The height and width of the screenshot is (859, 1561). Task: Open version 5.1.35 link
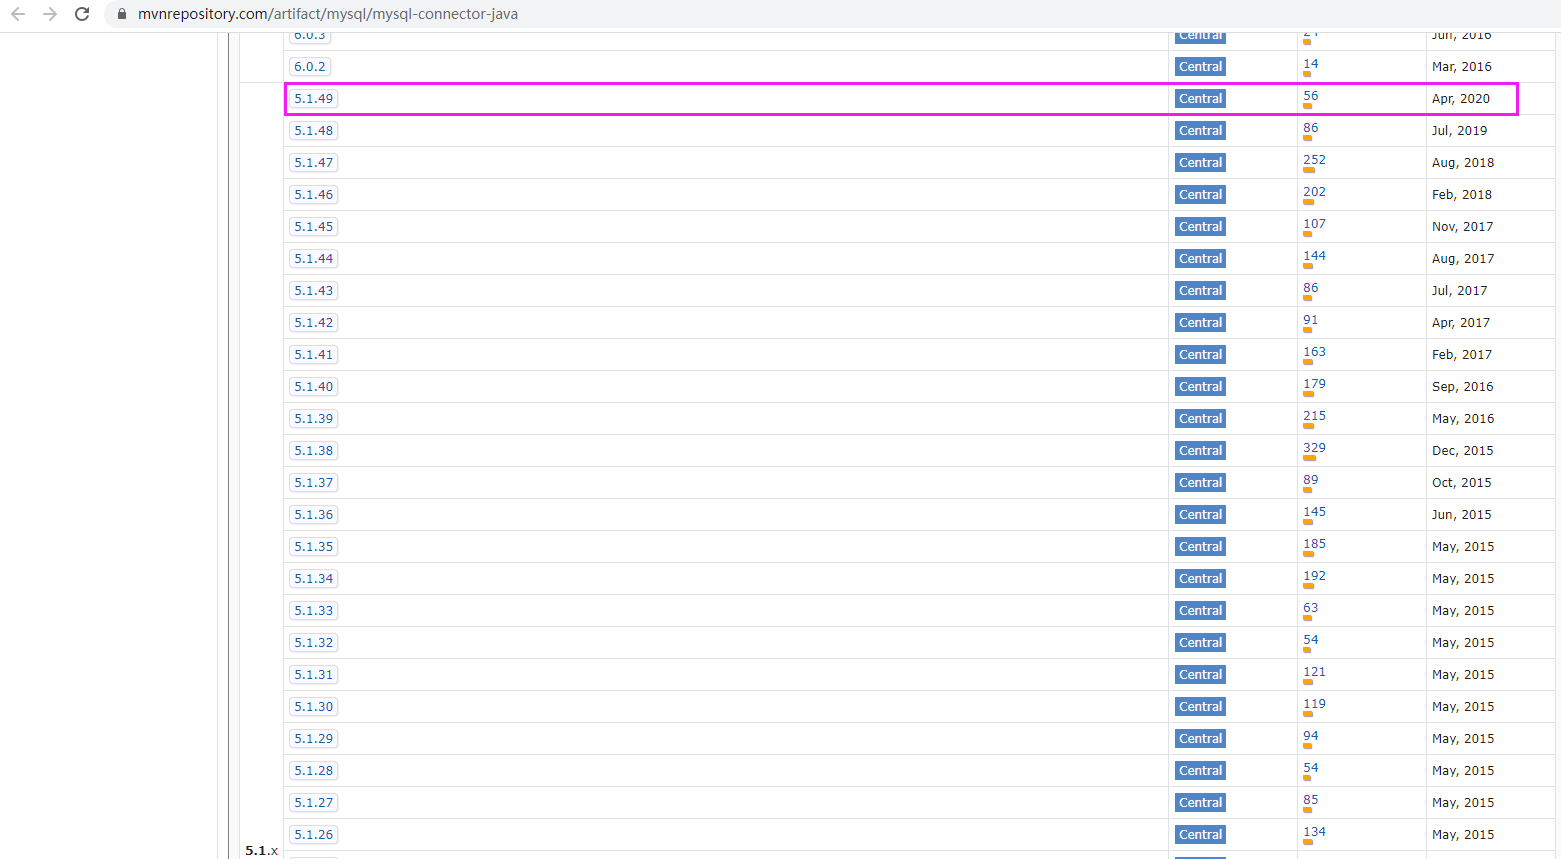coord(314,547)
